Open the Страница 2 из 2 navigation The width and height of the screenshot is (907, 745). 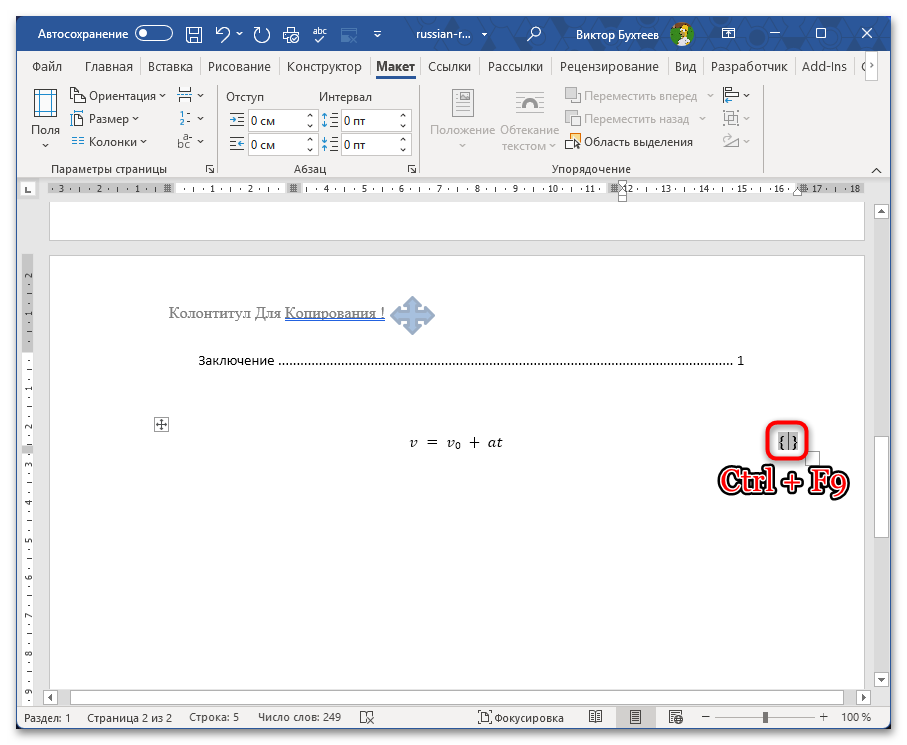pyautogui.click(x=130, y=718)
